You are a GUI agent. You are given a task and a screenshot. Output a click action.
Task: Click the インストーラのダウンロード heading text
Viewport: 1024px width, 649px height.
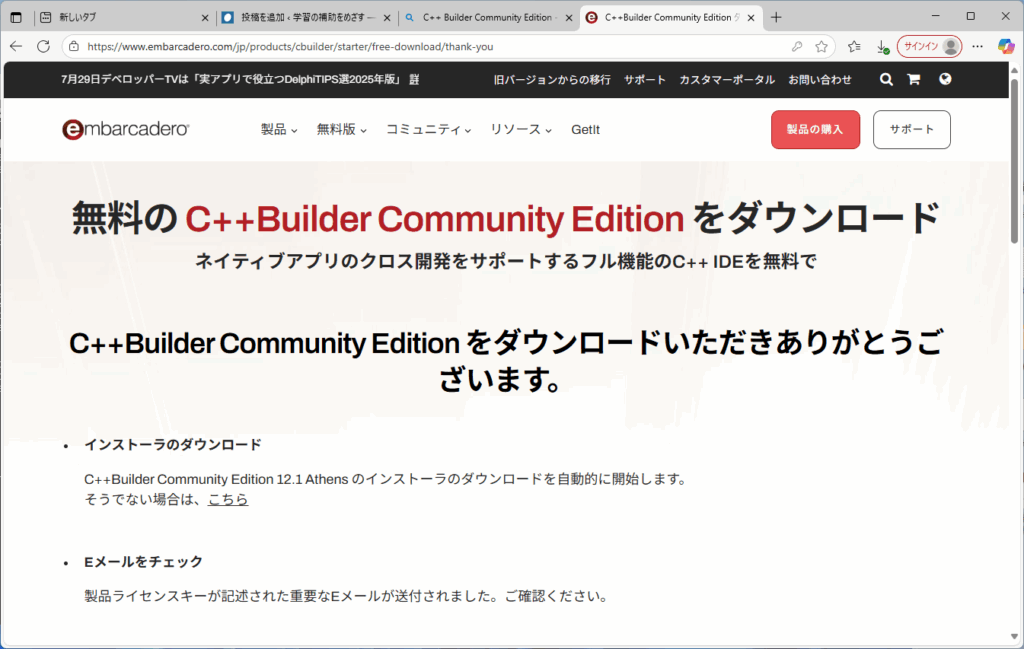[172, 445]
